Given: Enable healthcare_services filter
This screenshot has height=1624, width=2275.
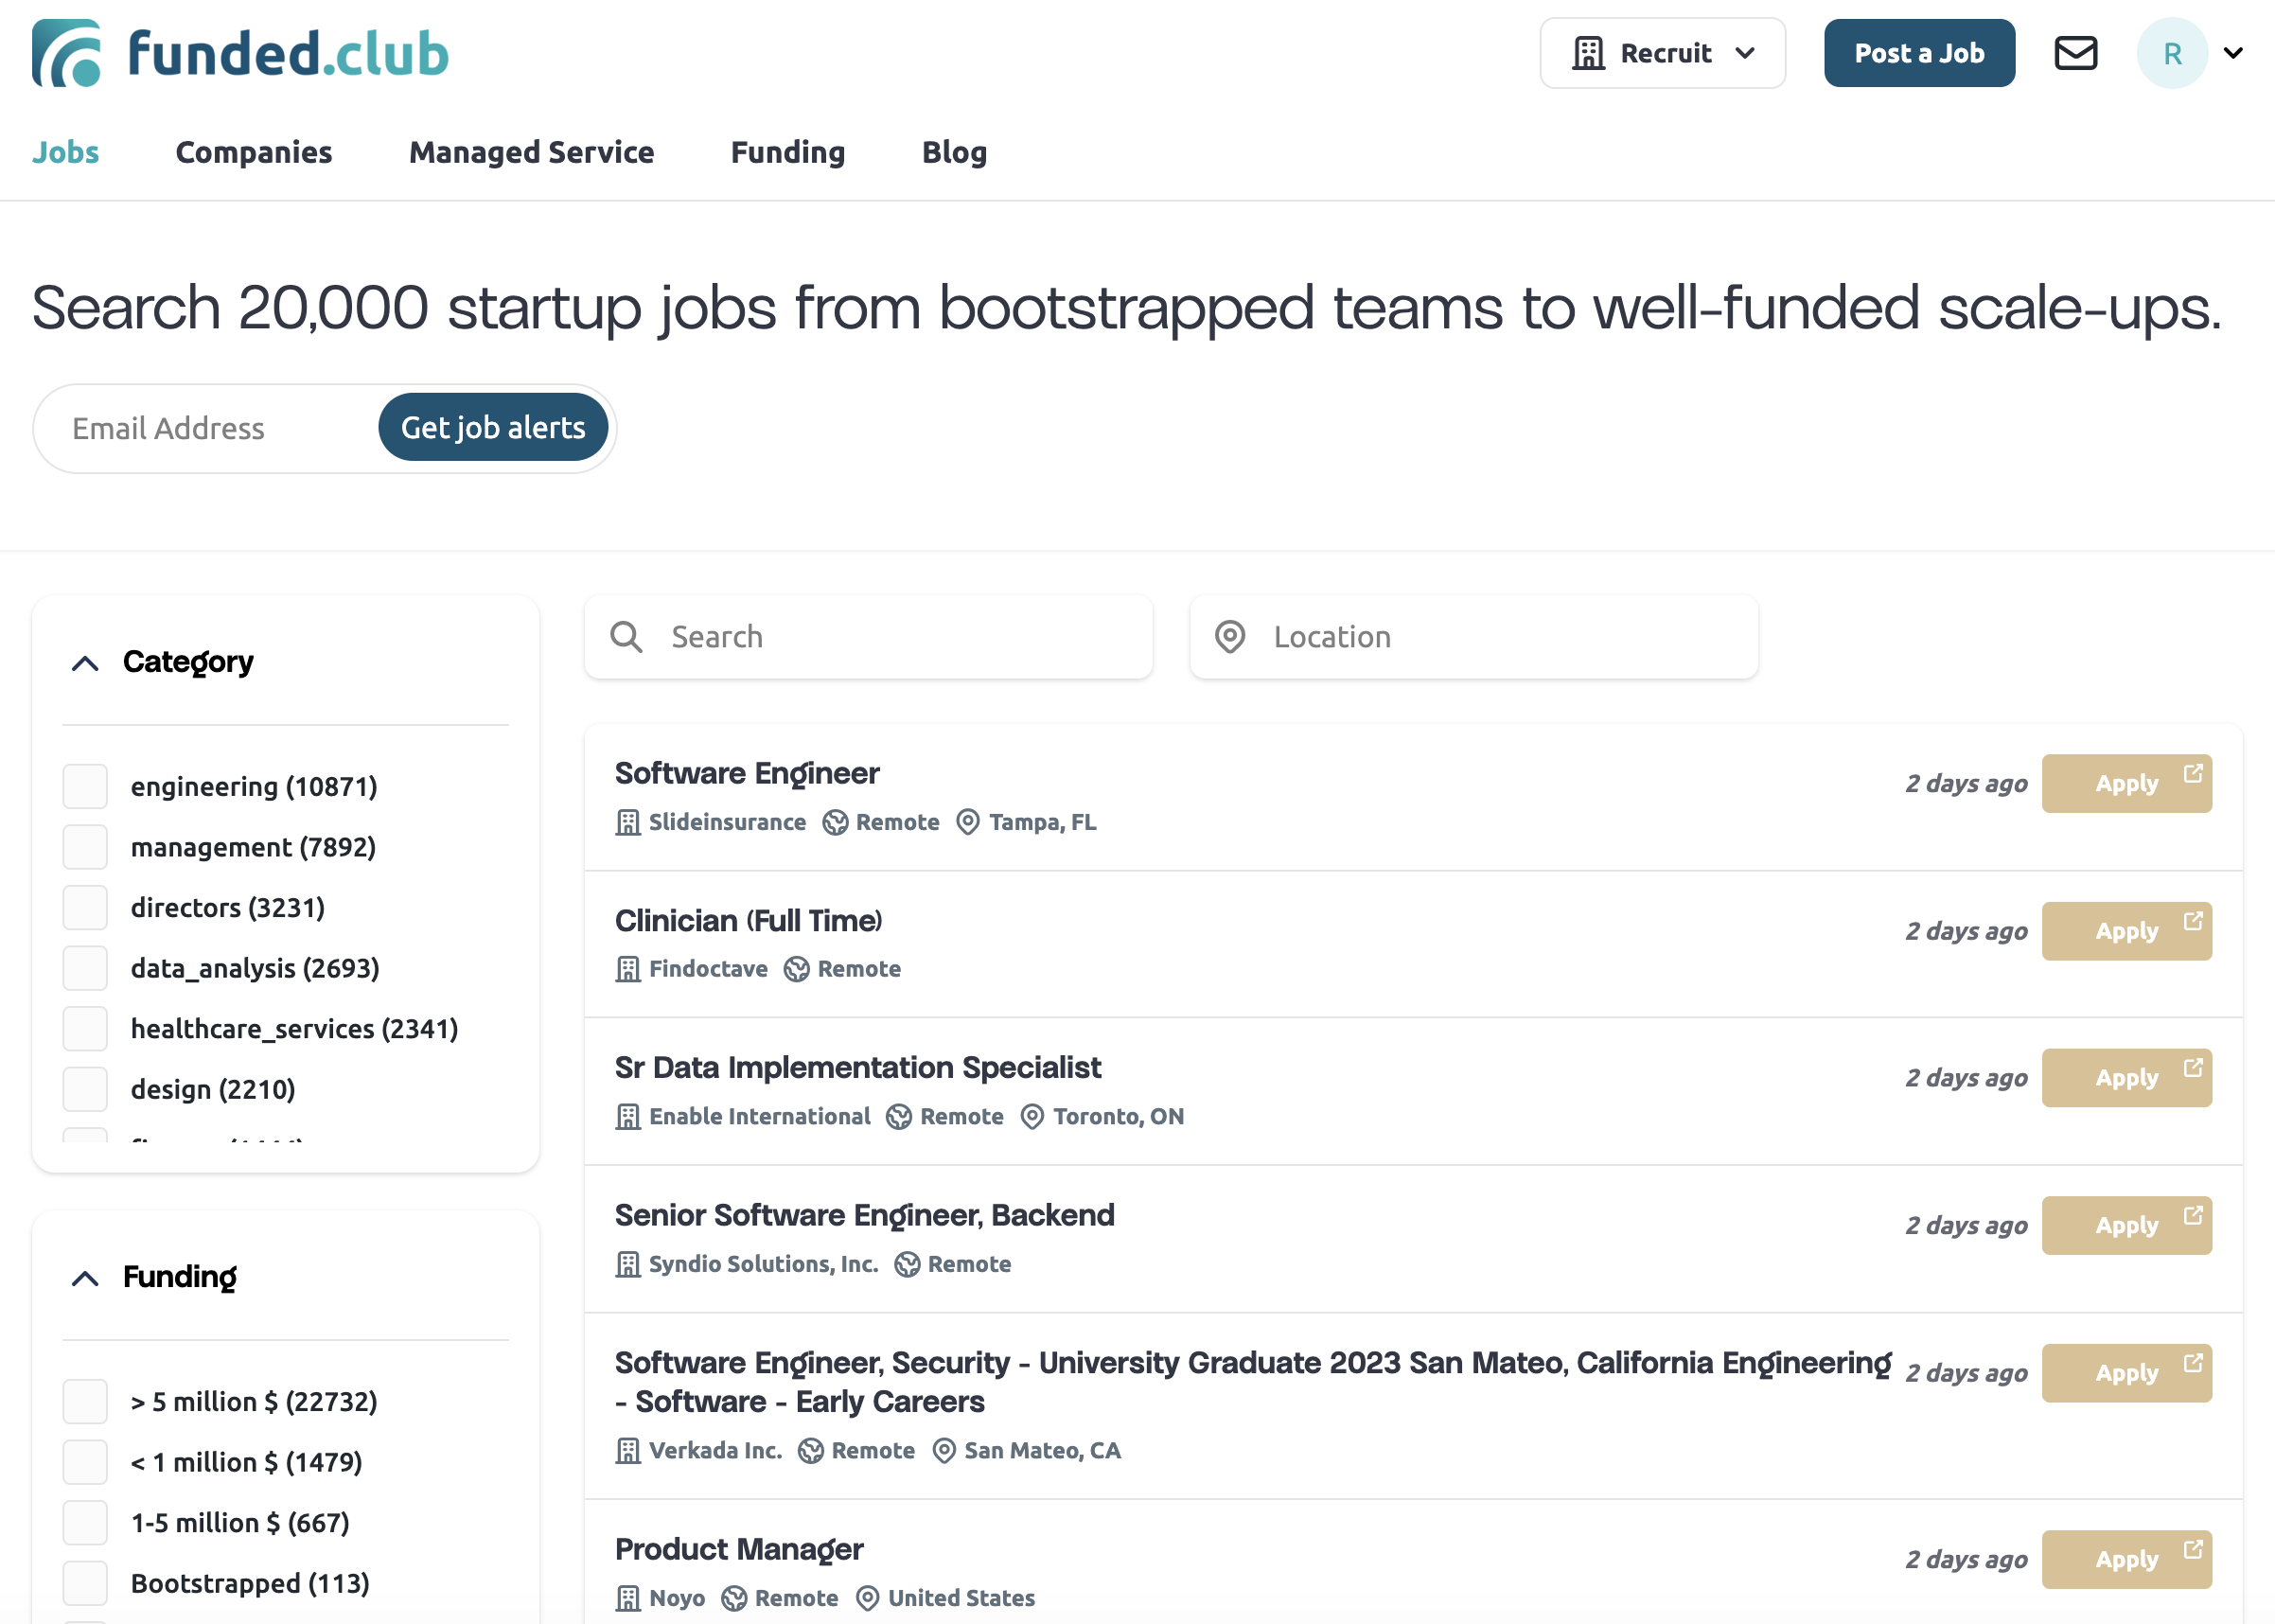Looking at the screenshot, I should pos(85,1029).
